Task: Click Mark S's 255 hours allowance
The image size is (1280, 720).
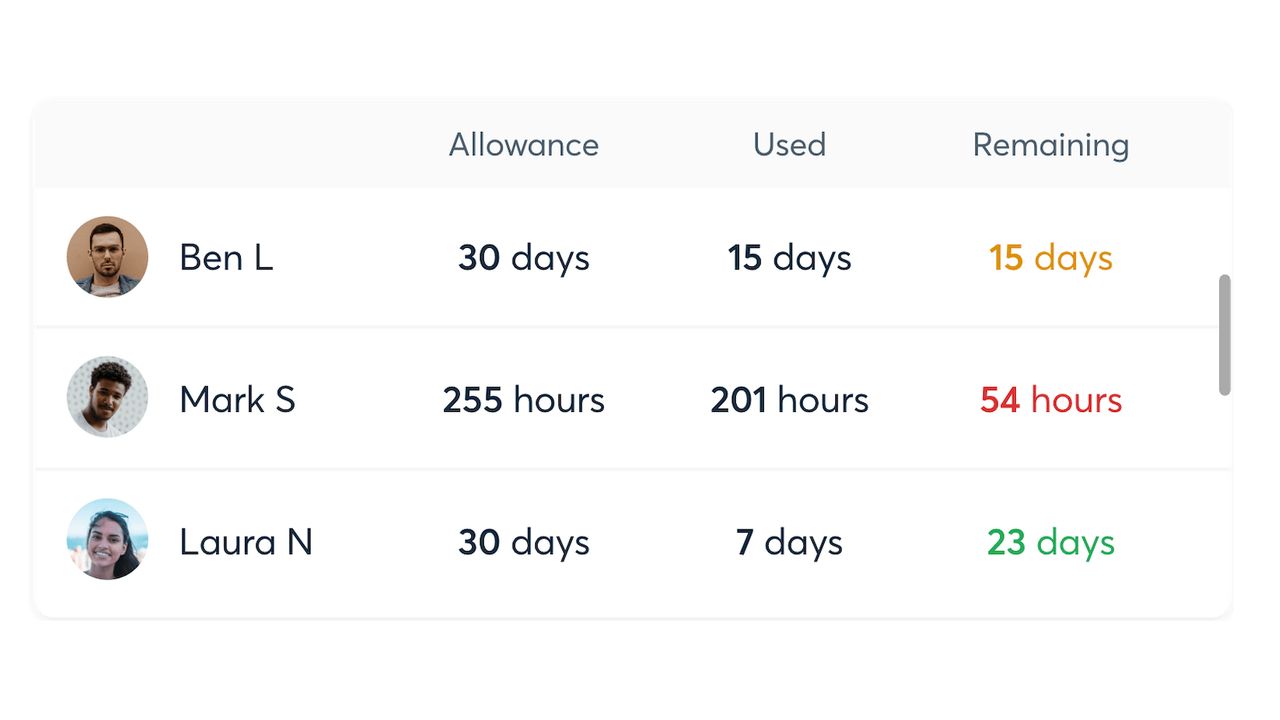Action: coord(523,400)
